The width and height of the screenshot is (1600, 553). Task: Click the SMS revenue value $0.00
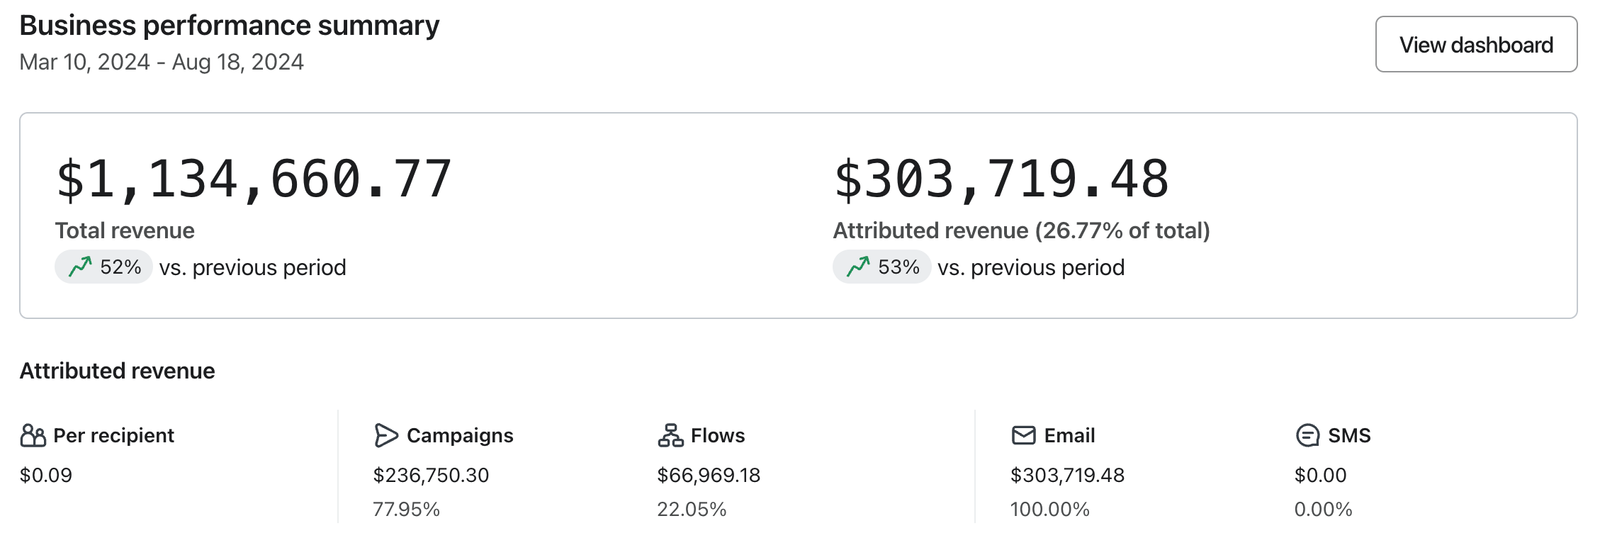[1320, 475]
